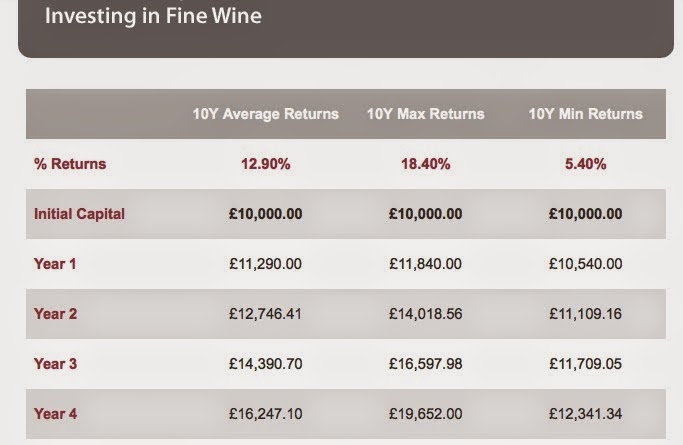Select the £12,746.41 Year 2 average cell
The image size is (683, 445).
265,314
